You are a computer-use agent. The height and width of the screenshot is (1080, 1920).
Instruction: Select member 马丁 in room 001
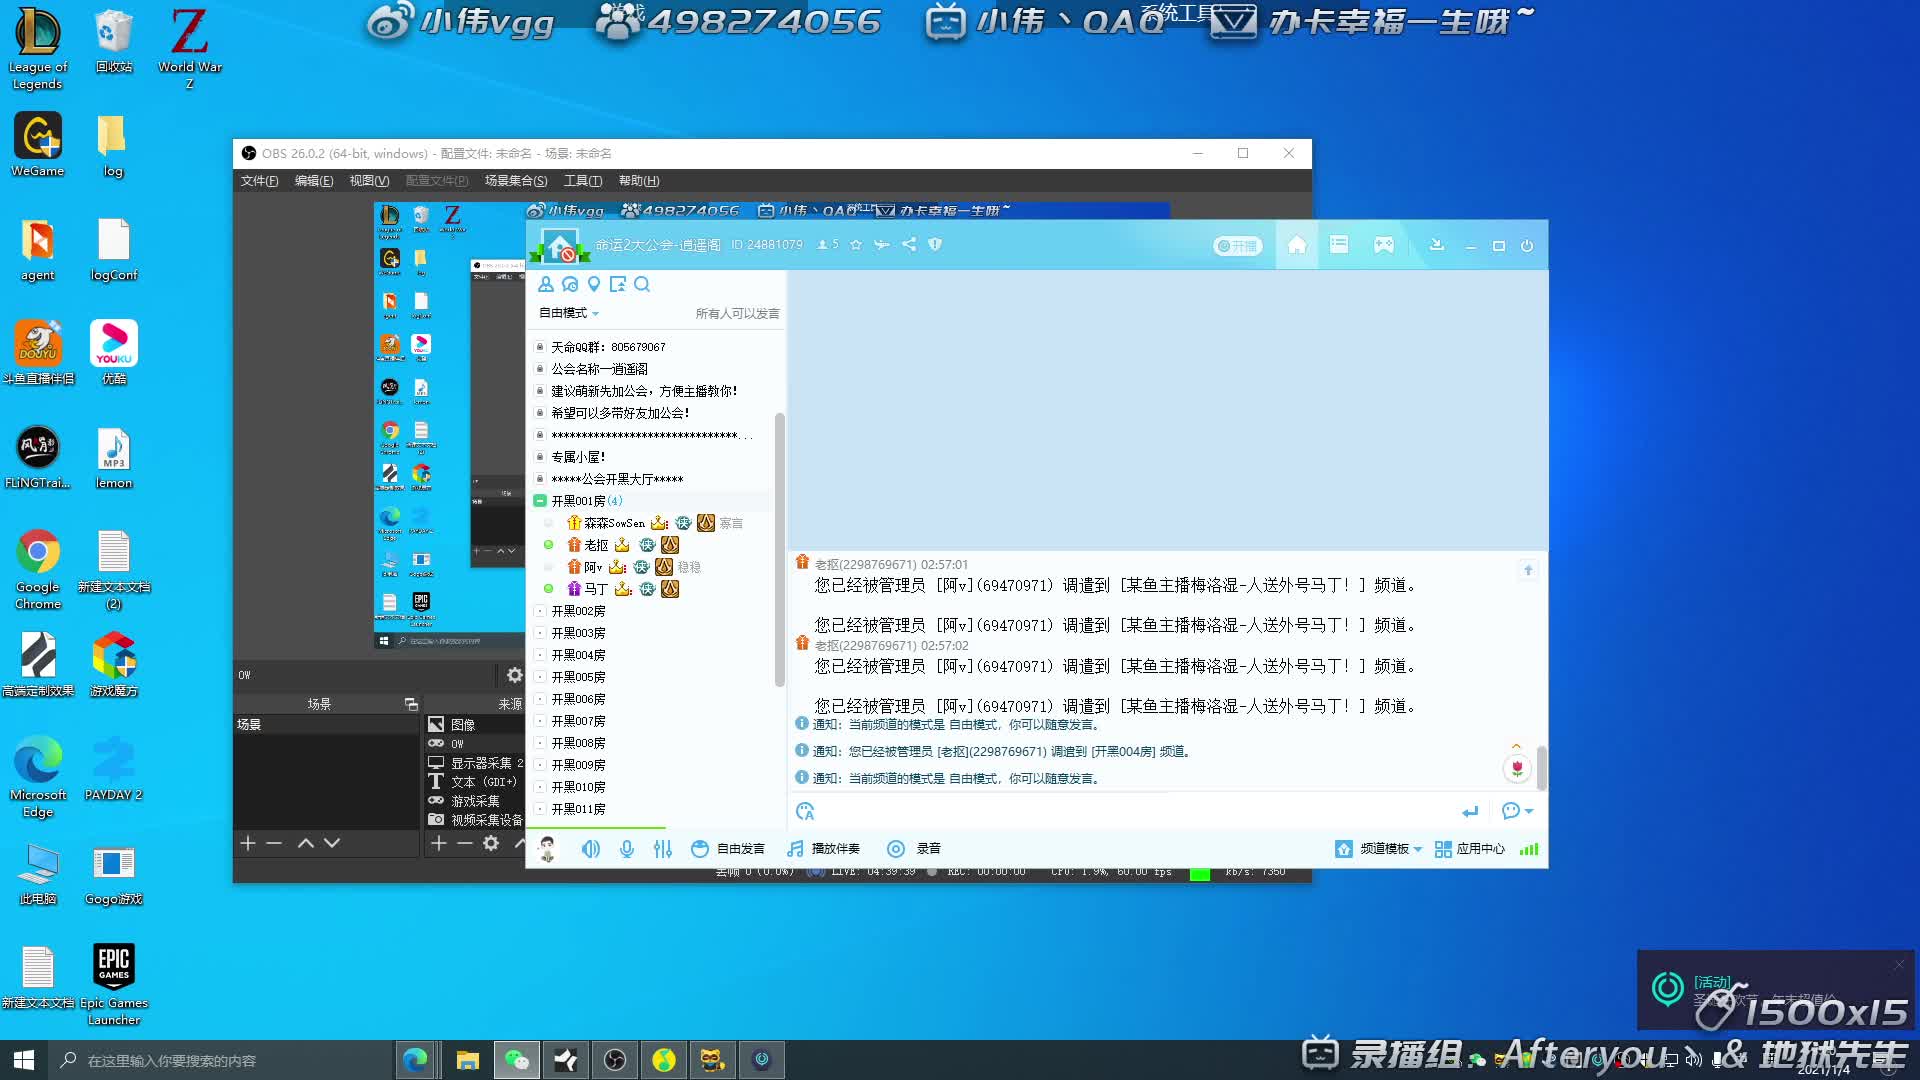(596, 589)
